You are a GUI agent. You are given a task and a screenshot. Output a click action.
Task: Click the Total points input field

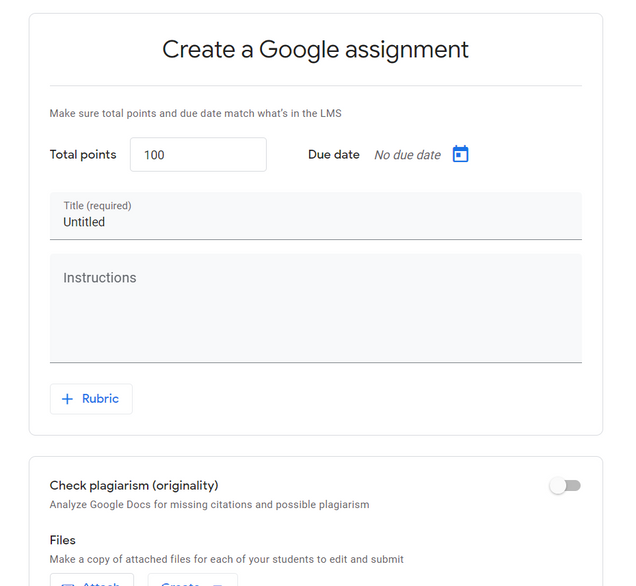[x=198, y=155]
